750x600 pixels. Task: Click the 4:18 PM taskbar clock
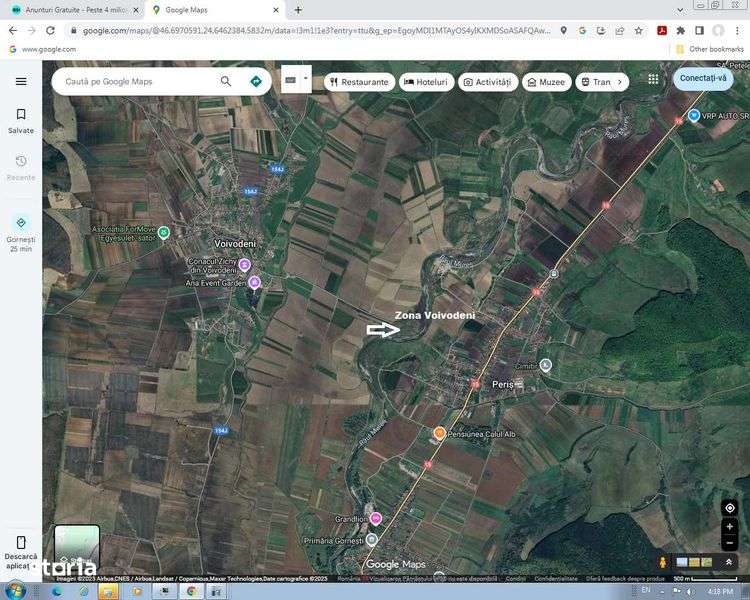point(720,592)
